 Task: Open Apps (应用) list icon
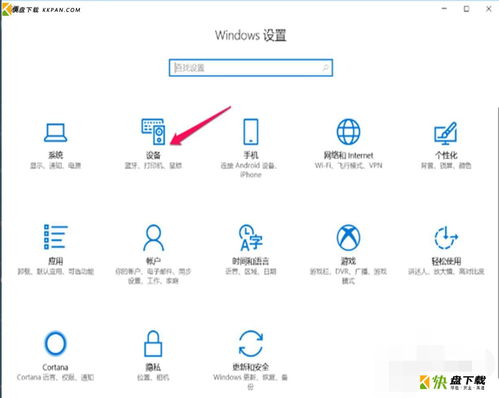(56, 237)
